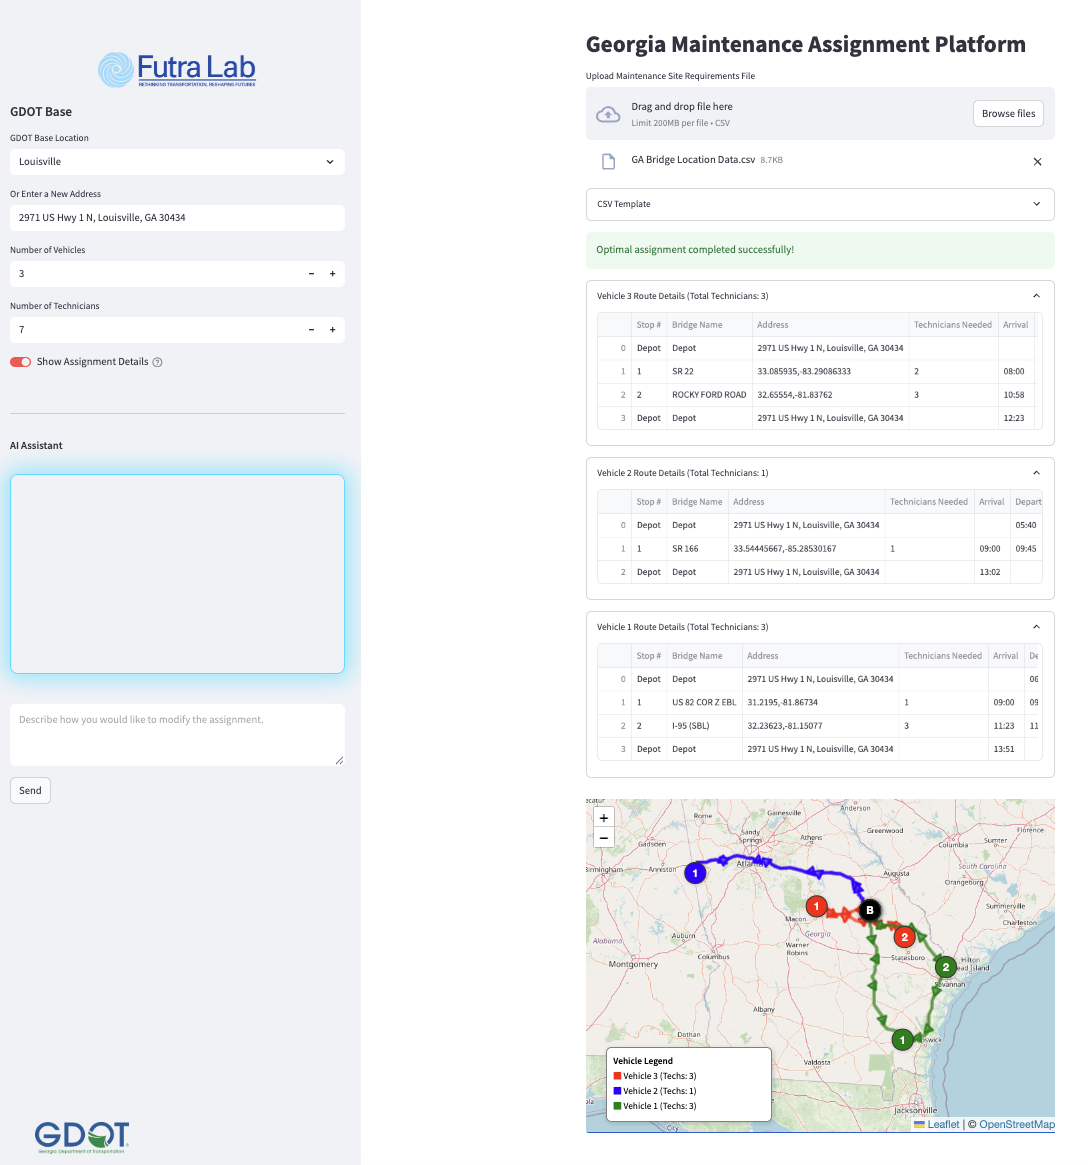
Task: Open the GDOT Base Location dropdown
Action: coord(177,162)
